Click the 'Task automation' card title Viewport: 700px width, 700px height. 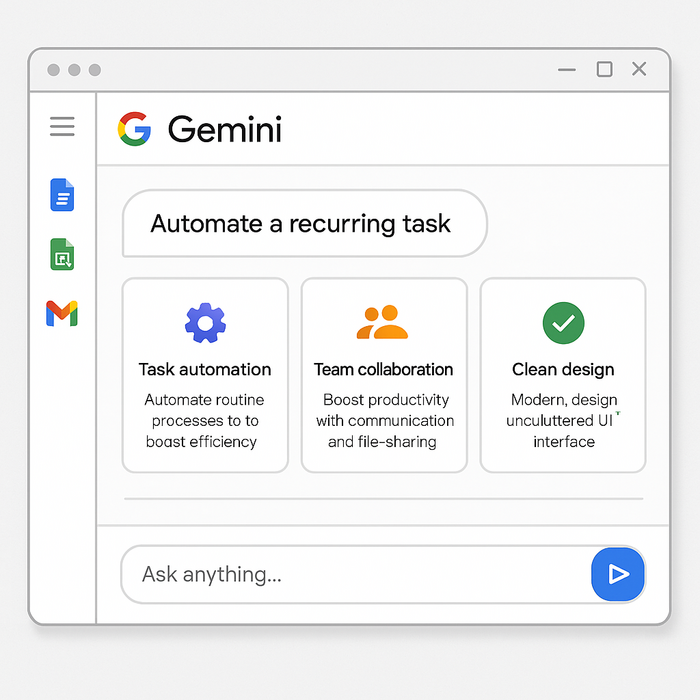pyautogui.click(x=205, y=370)
